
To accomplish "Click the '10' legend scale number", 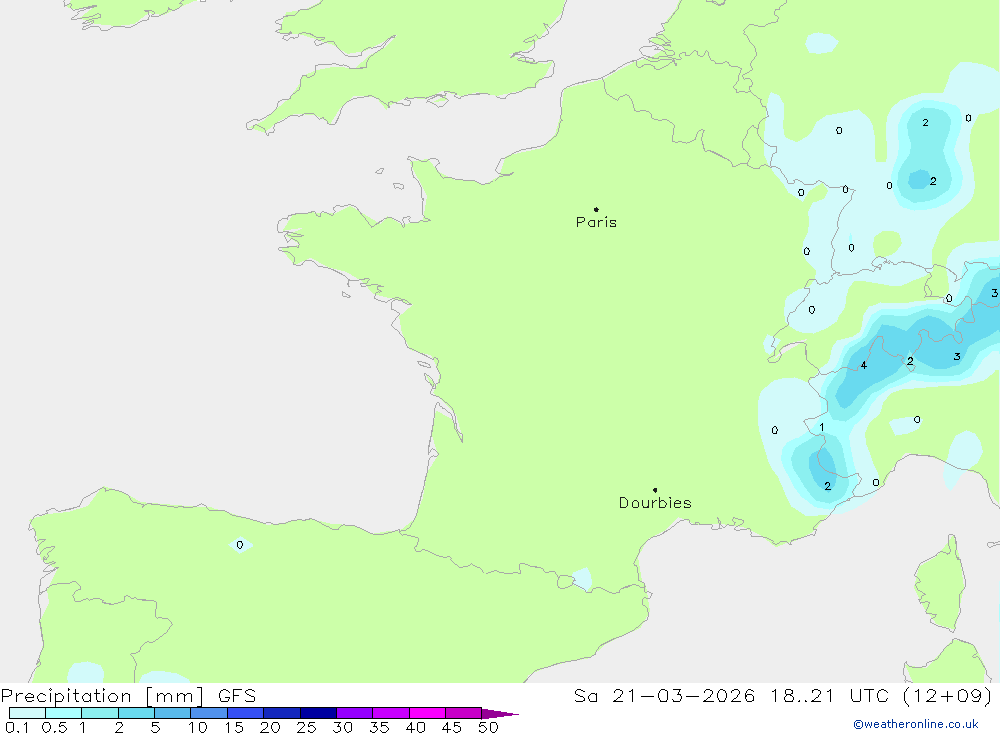I will [x=198, y=727].
